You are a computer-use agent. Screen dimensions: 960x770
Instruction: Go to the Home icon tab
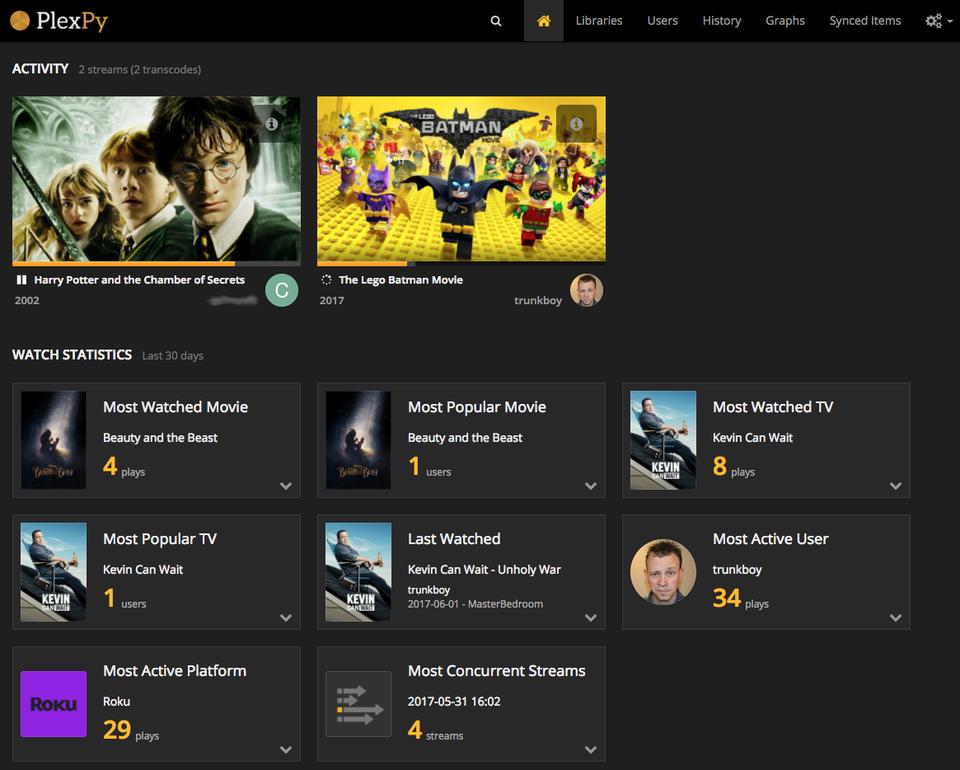(543, 21)
